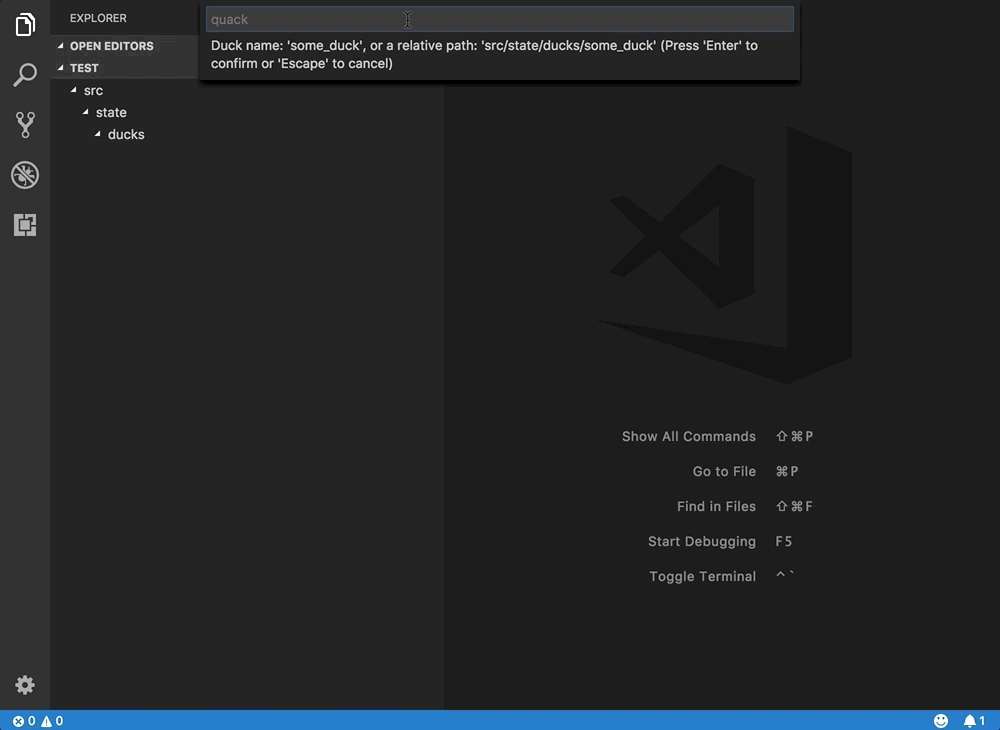This screenshot has height=730, width=1000.
Task: Click the Duck name prompt description
Action: [484, 54]
